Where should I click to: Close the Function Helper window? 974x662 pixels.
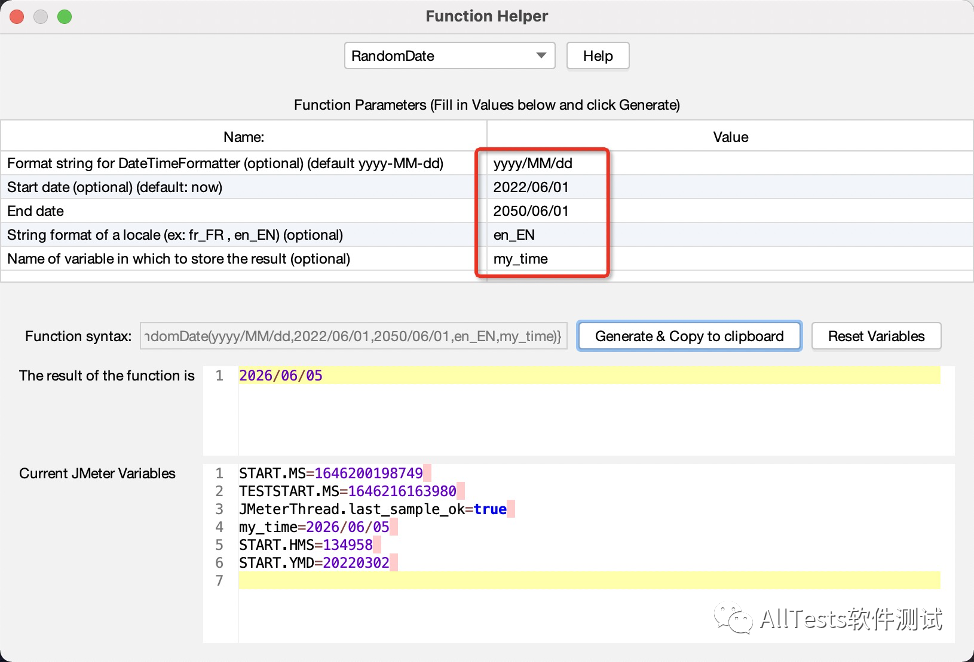pos(17,17)
